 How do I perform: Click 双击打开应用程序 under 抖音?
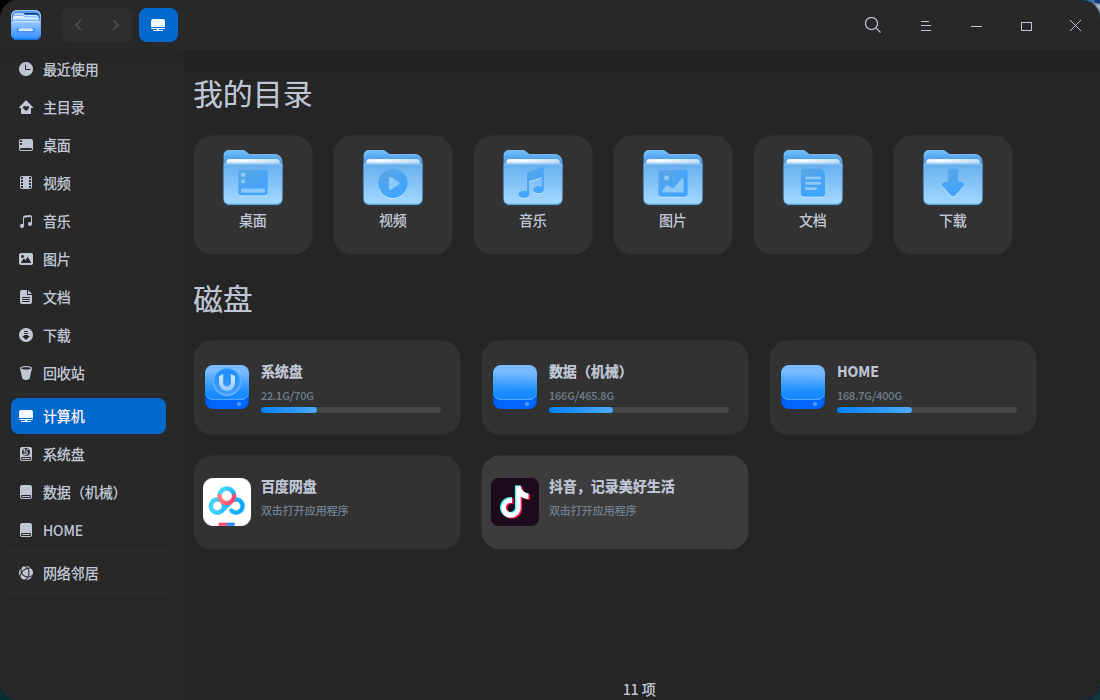pyautogui.click(x=592, y=511)
